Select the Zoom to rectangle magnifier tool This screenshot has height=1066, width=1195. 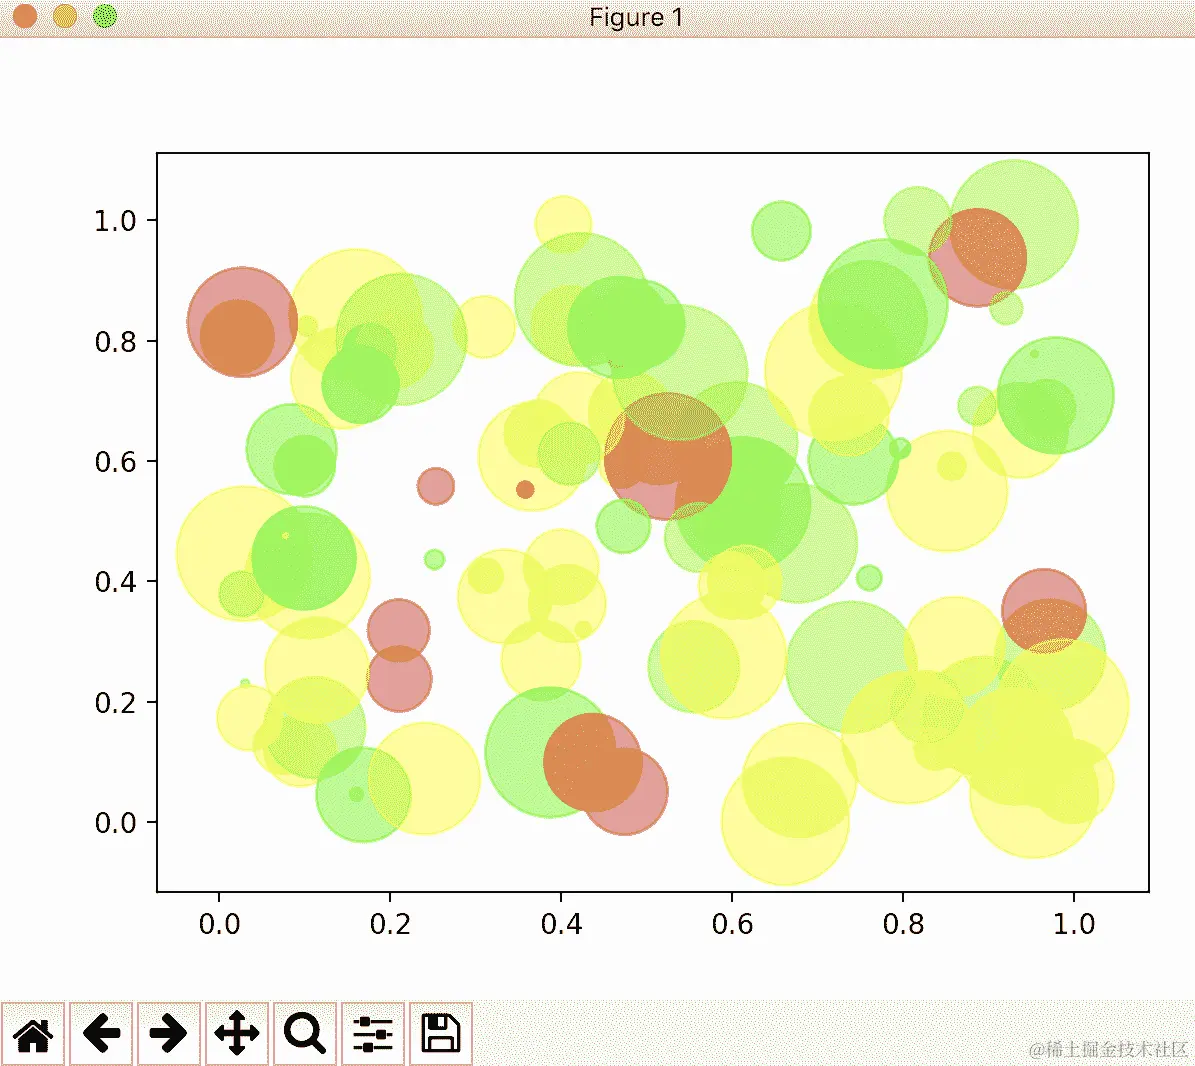click(x=304, y=1033)
